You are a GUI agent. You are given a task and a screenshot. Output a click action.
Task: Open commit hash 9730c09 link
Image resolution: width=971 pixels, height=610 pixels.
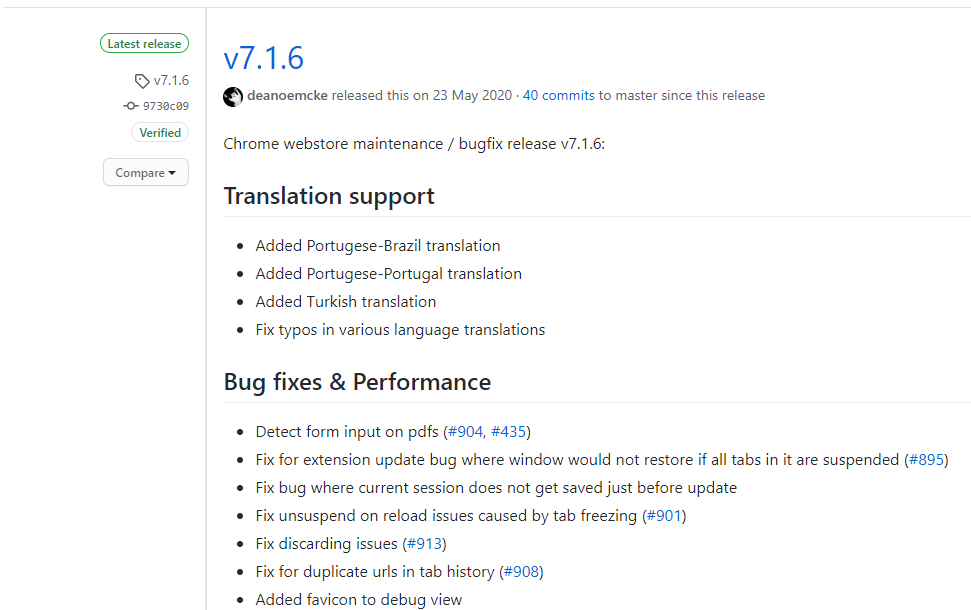[166, 106]
